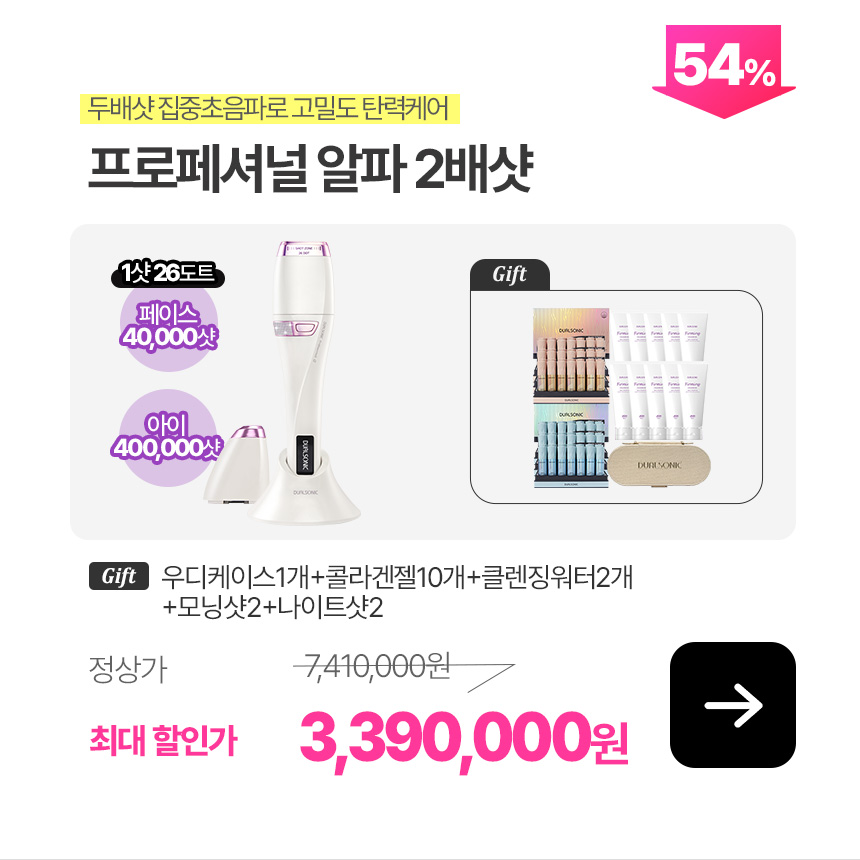Click the yellow highlighted tagline text
Image resolution: width=860 pixels, height=860 pixels.
tap(269, 109)
